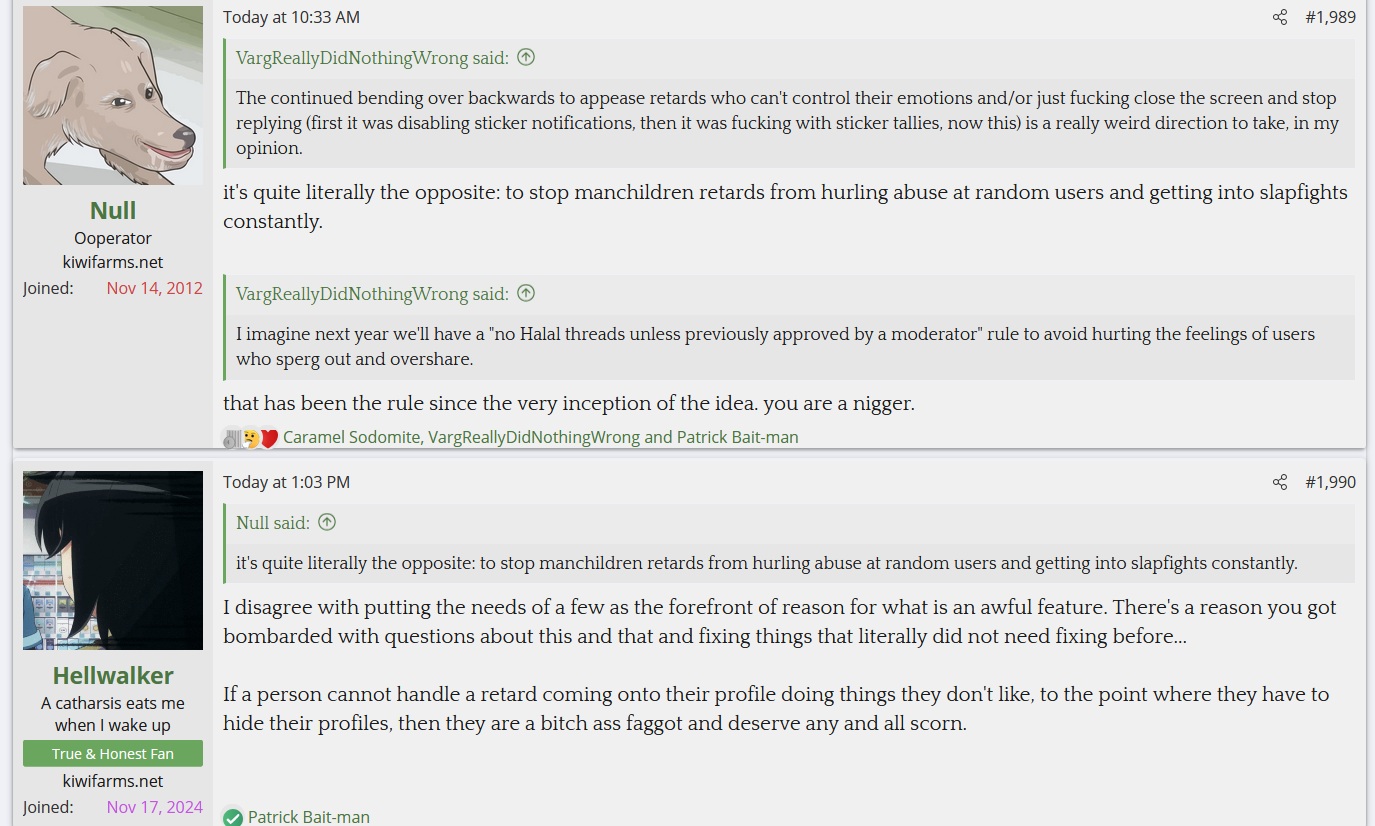Open Null's username profile link
Viewport: 1375px width, 826px height.
pyautogui.click(x=113, y=210)
